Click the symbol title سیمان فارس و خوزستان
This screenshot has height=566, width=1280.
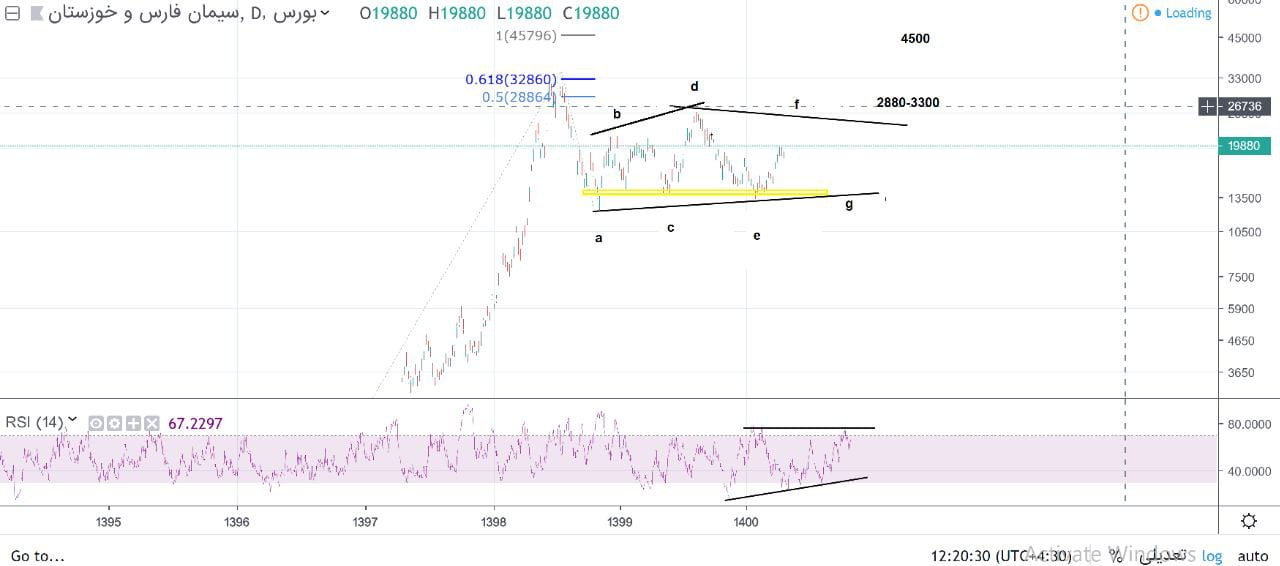(x=142, y=14)
